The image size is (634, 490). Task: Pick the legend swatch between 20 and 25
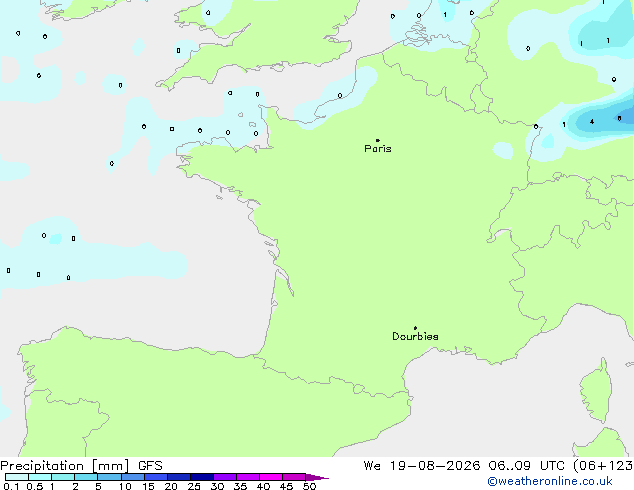point(178,477)
